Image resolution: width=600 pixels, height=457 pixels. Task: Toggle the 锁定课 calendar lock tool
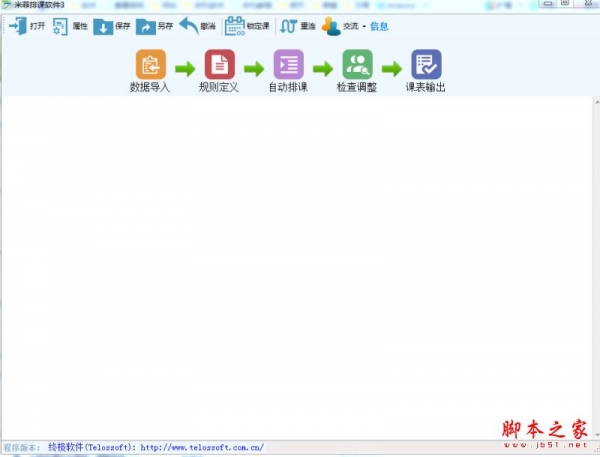(x=247, y=26)
